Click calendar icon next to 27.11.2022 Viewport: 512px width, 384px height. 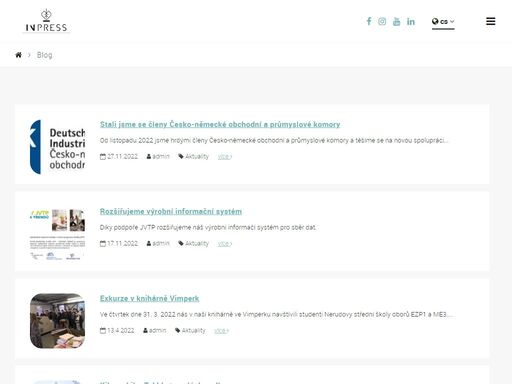coord(103,156)
